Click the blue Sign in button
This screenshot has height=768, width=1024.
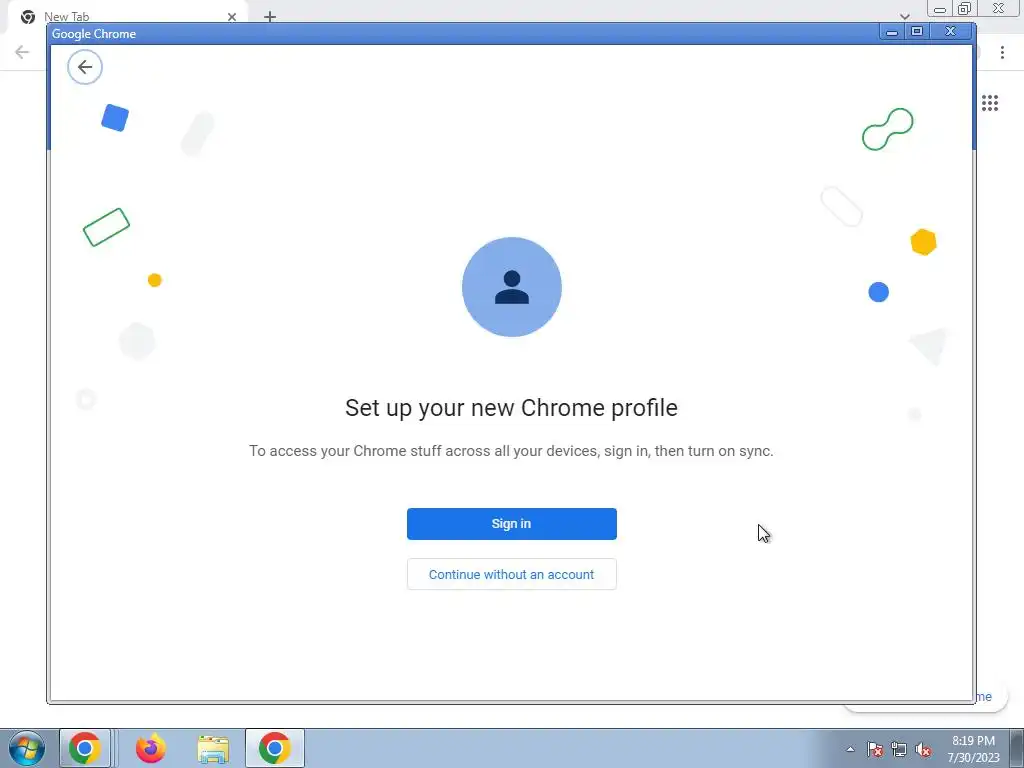point(511,524)
